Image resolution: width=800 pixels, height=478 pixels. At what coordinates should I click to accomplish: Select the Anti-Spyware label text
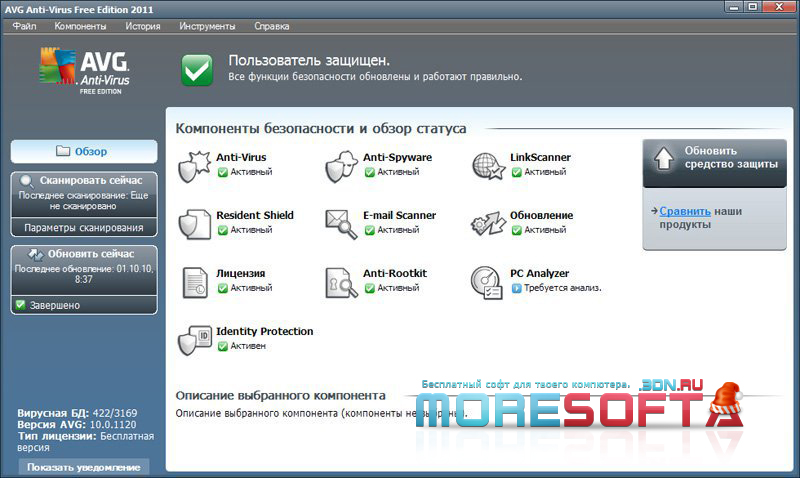click(397, 157)
